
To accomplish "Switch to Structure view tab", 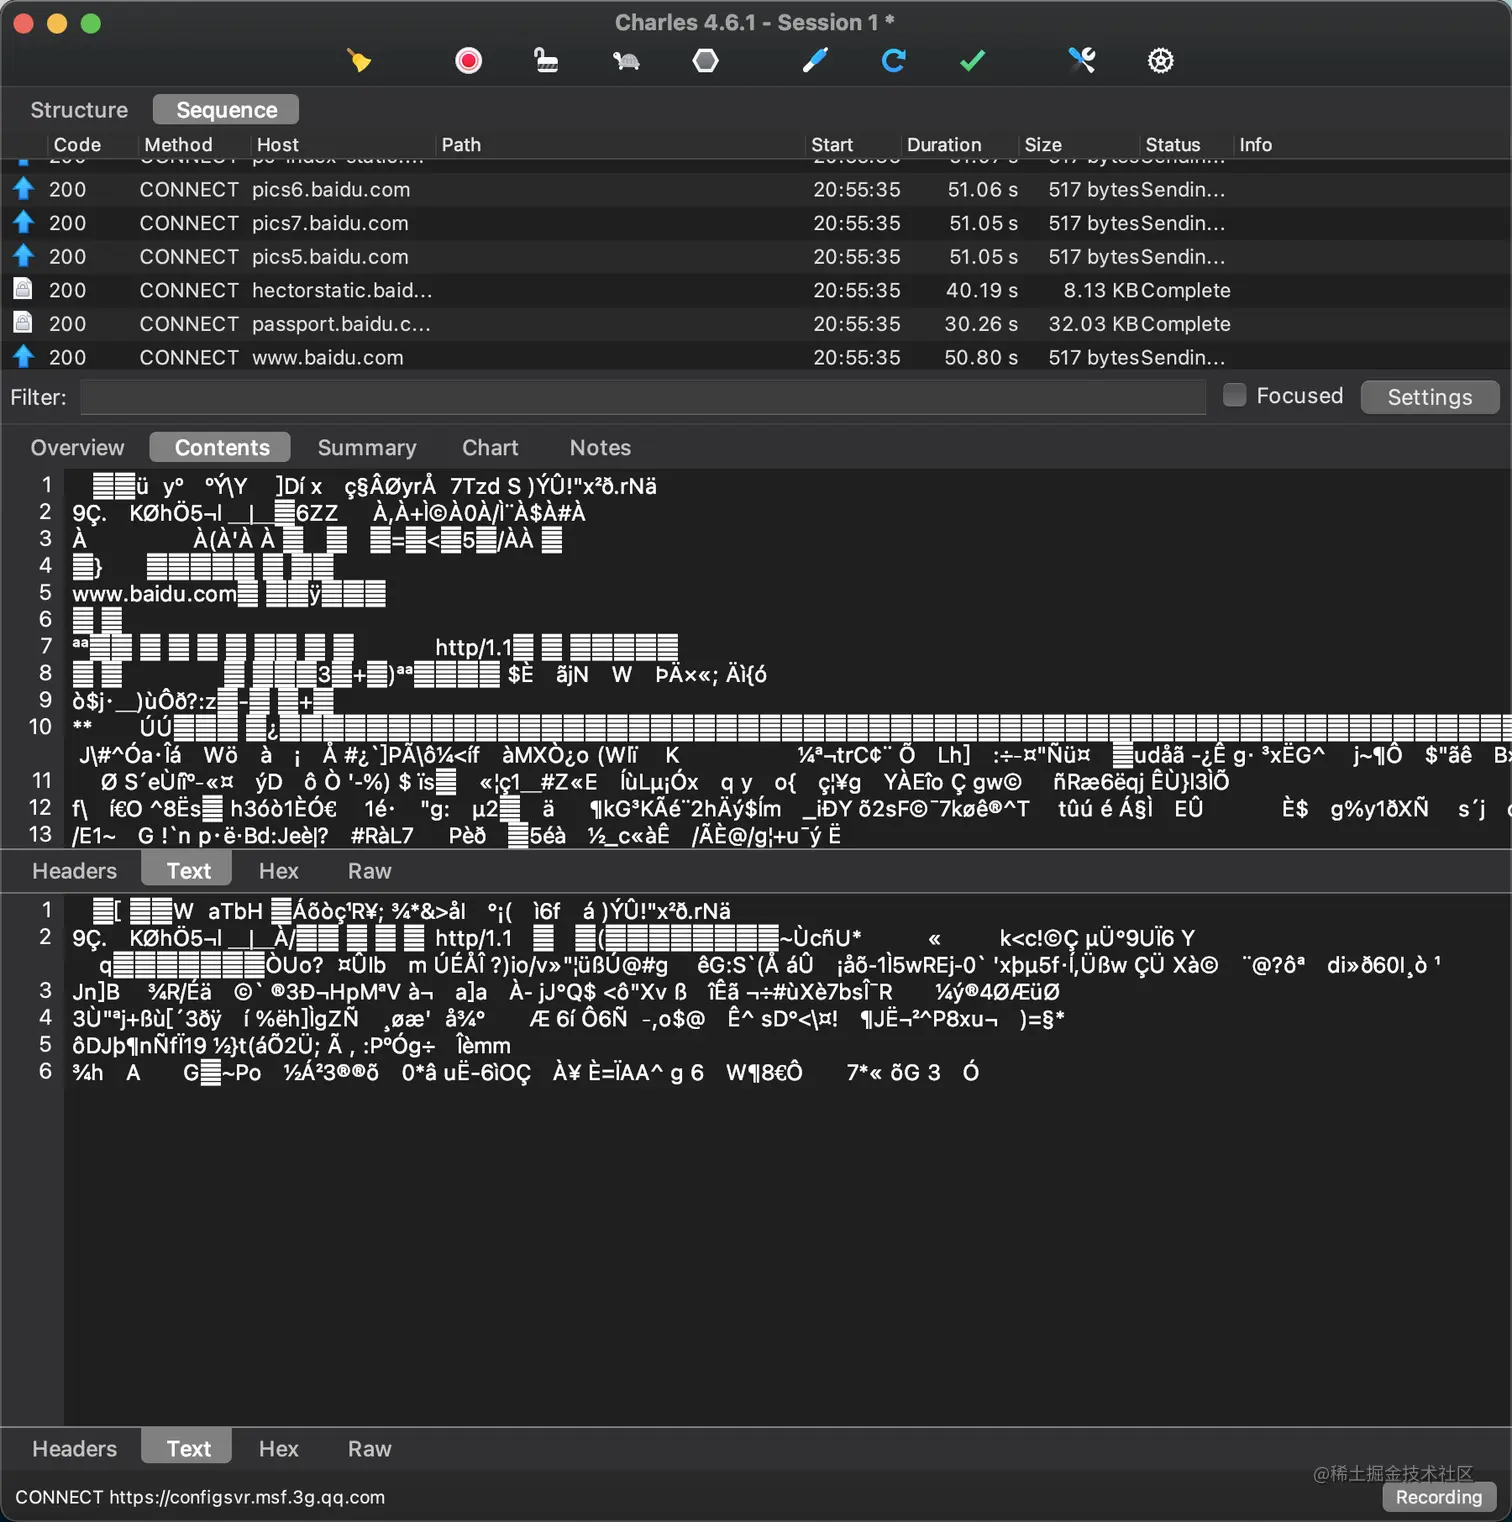I will coord(79,110).
